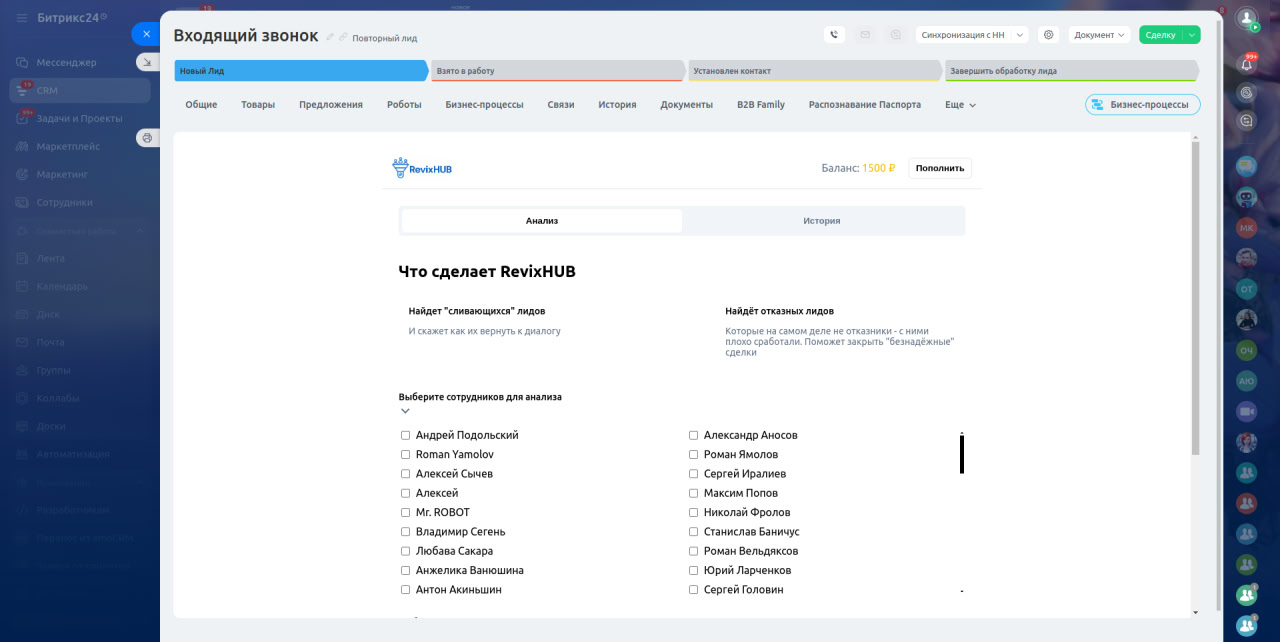Open user profile avatar at top right
The width and height of the screenshot is (1280, 642).
(x=1246, y=18)
